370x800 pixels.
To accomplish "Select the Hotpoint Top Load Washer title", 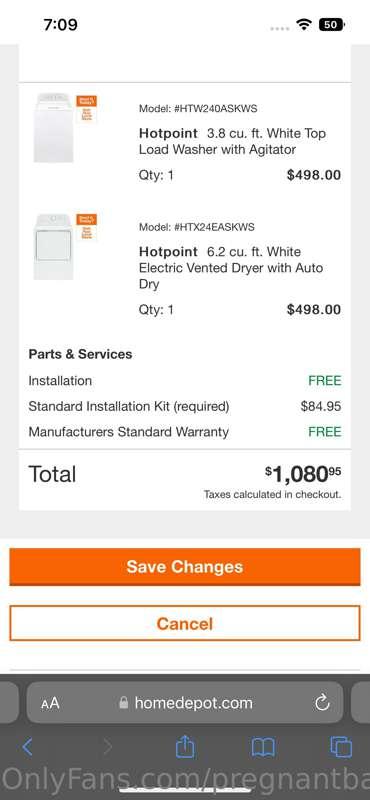I will click(232, 141).
